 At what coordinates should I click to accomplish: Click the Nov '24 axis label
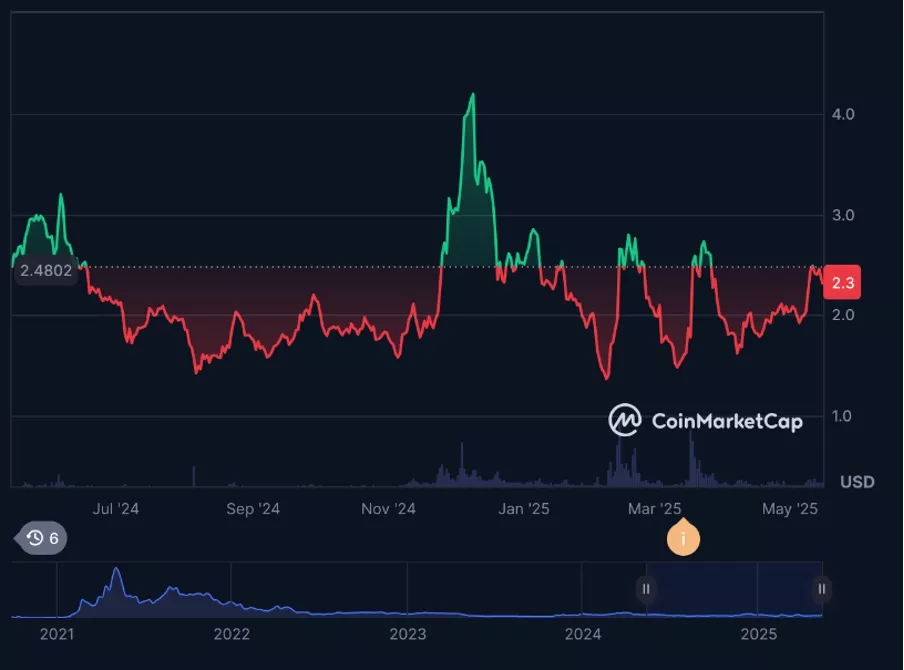point(388,509)
